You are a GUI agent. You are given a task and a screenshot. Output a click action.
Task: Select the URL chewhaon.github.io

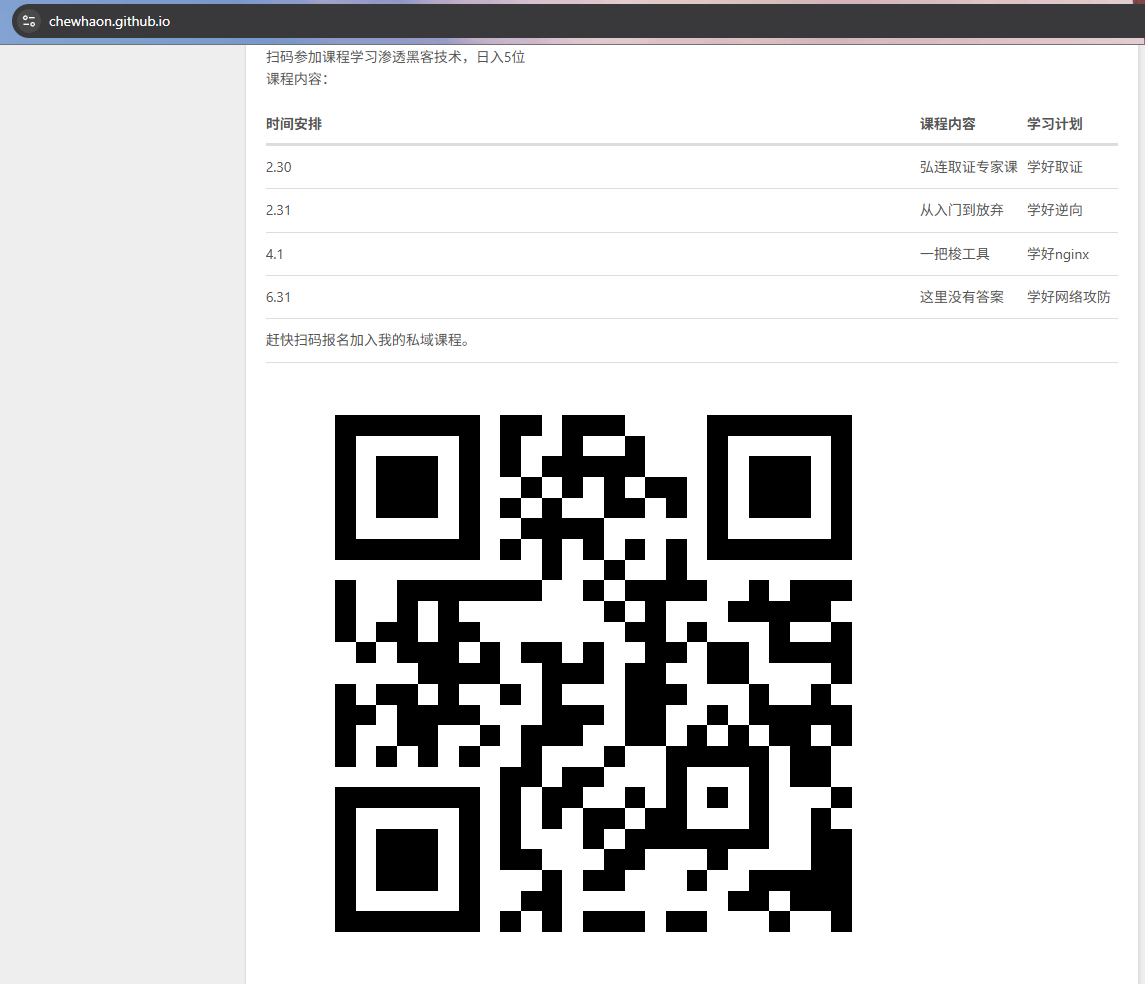click(110, 20)
